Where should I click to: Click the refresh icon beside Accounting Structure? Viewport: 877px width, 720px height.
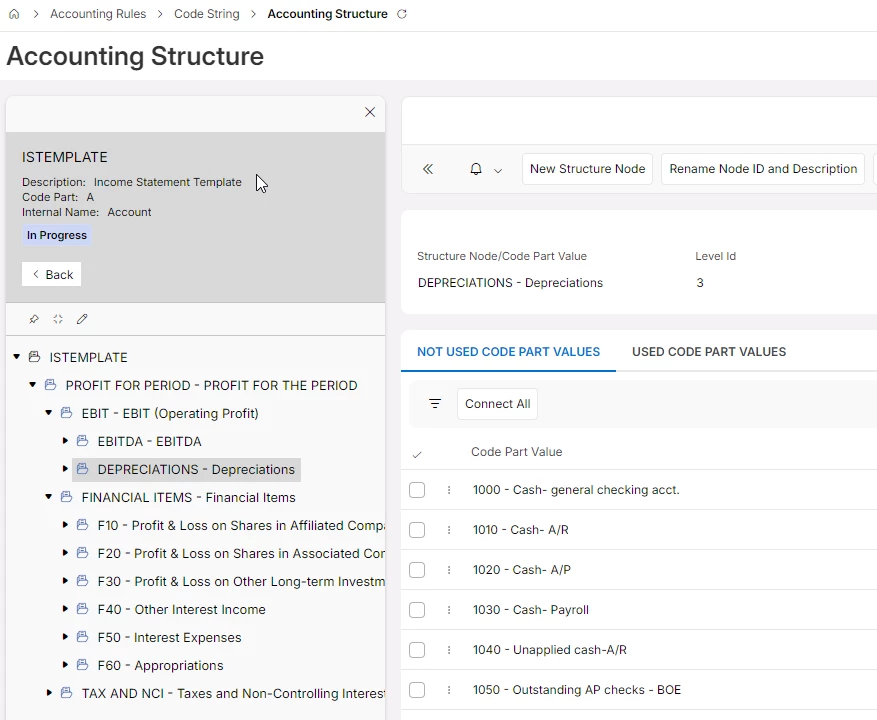pos(402,14)
